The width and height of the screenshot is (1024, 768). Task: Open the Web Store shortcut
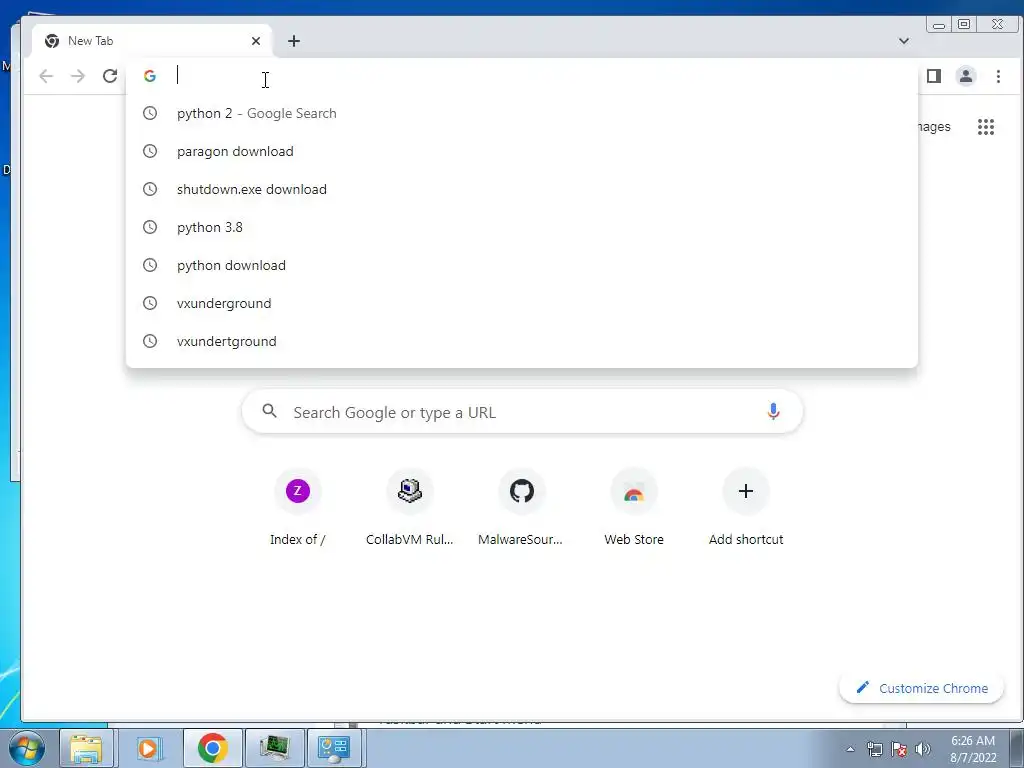(633, 507)
